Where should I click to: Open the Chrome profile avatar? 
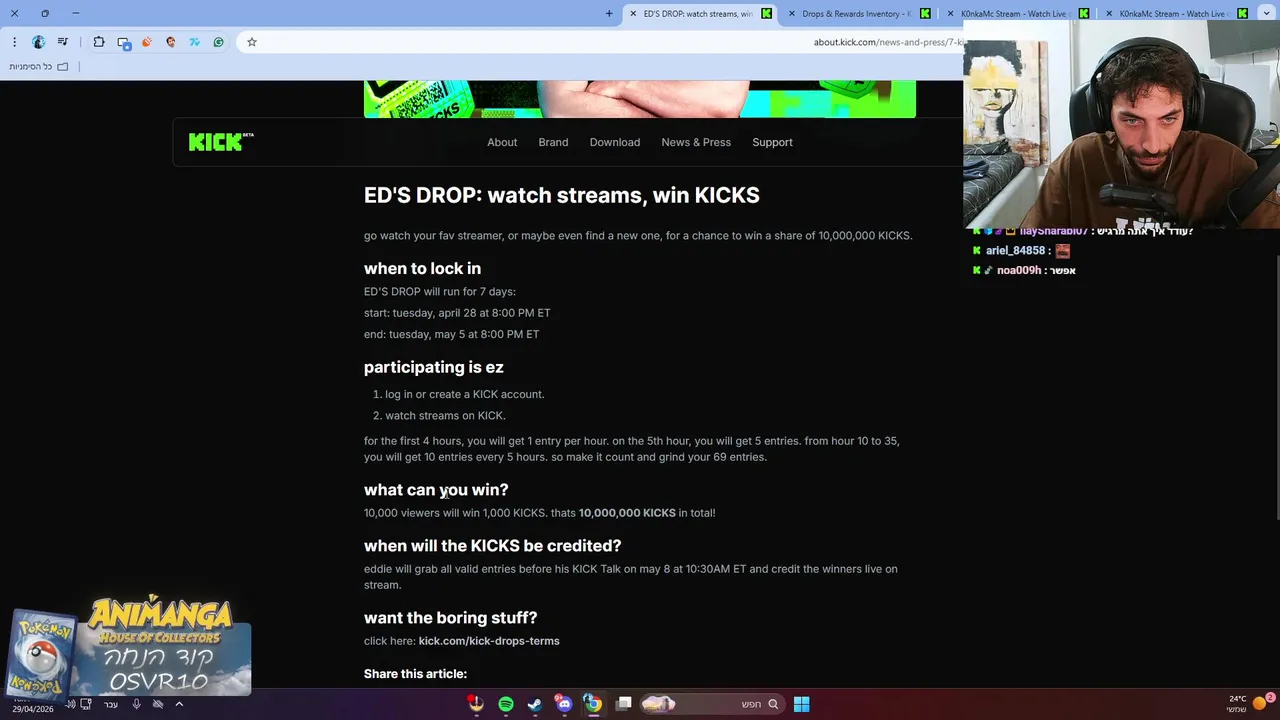coord(39,42)
